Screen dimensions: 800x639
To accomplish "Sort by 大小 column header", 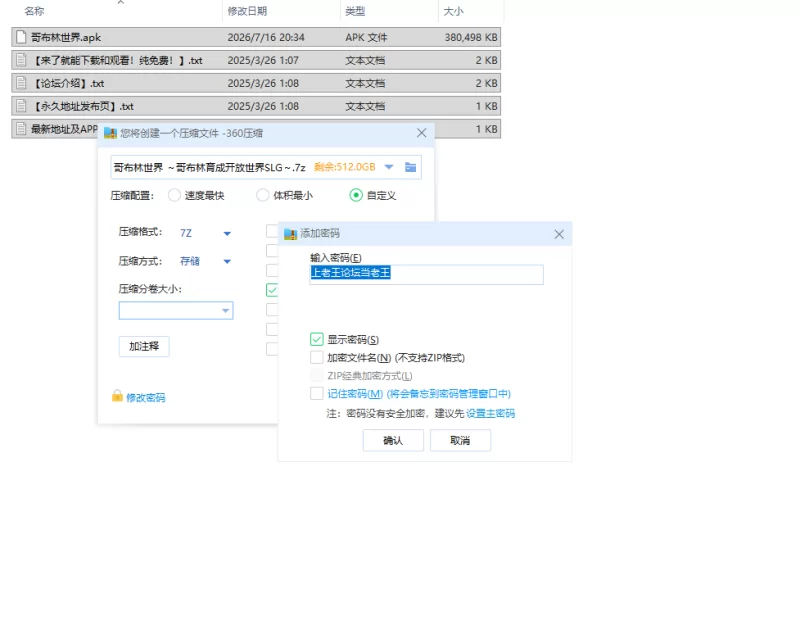I will 453,11.
